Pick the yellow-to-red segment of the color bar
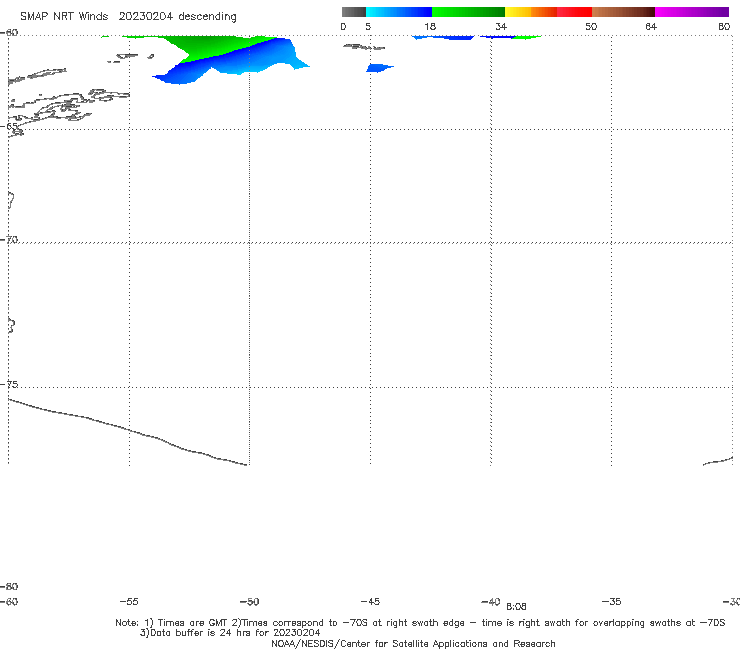Image resolution: width=740 pixels, height=650 pixels. coord(548,12)
